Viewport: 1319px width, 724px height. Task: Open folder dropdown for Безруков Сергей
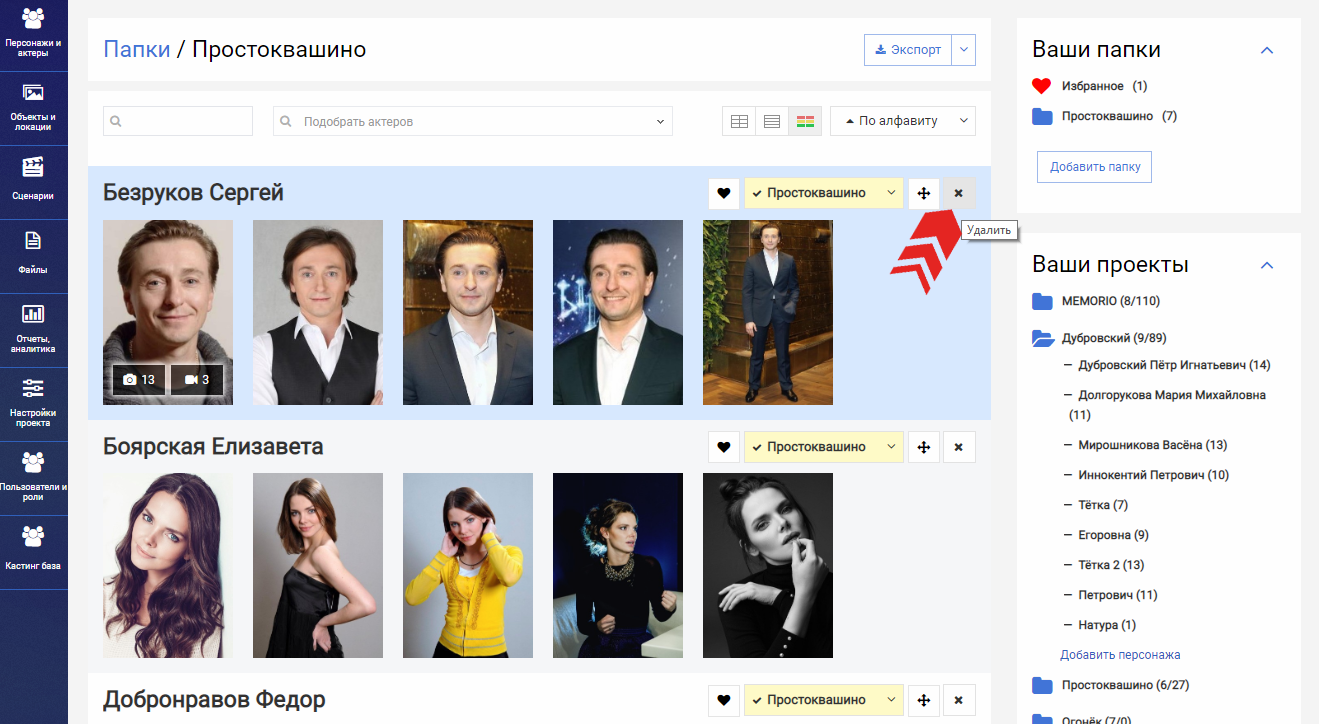coord(824,193)
